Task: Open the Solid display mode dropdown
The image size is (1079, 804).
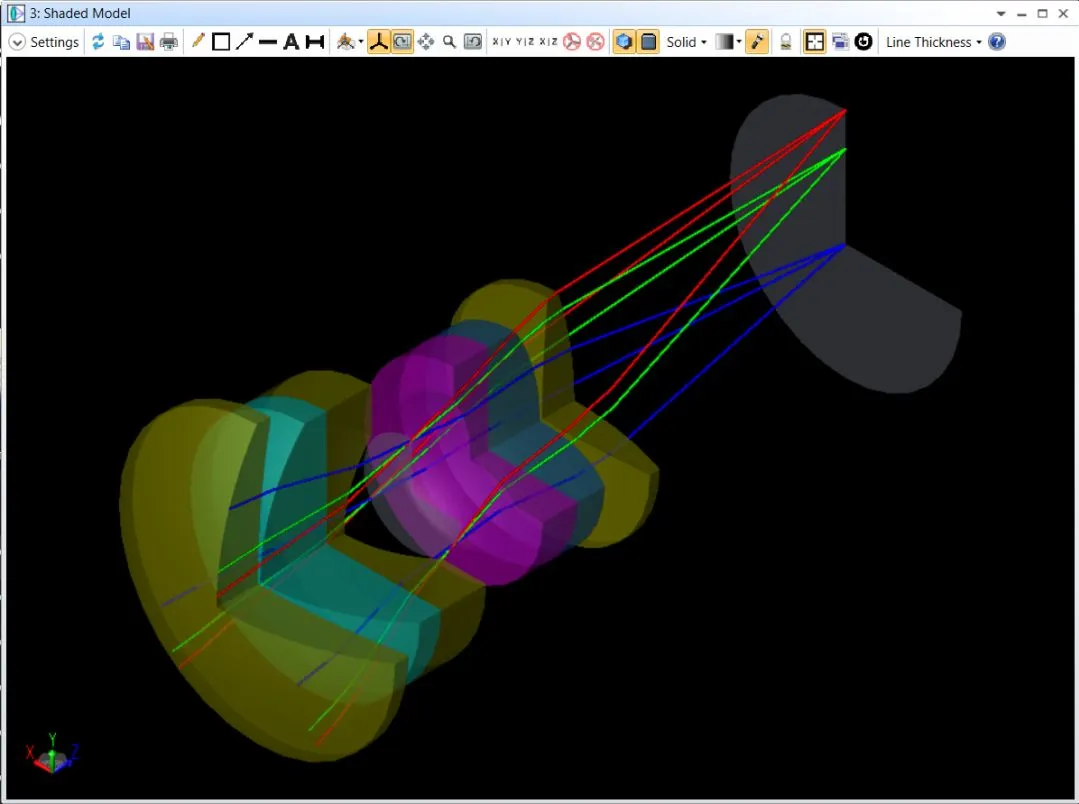Action: pyautogui.click(x=686, y=42)
